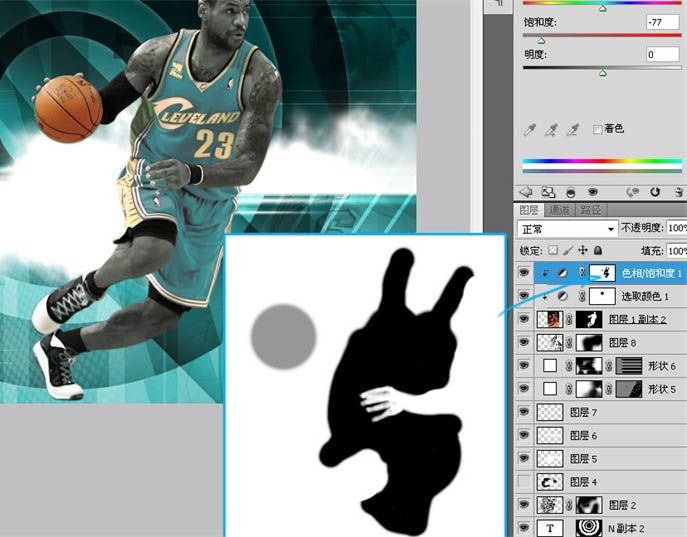
Task: Show the hidden 图层 4 layer
Action: click(x=524, y=482)
